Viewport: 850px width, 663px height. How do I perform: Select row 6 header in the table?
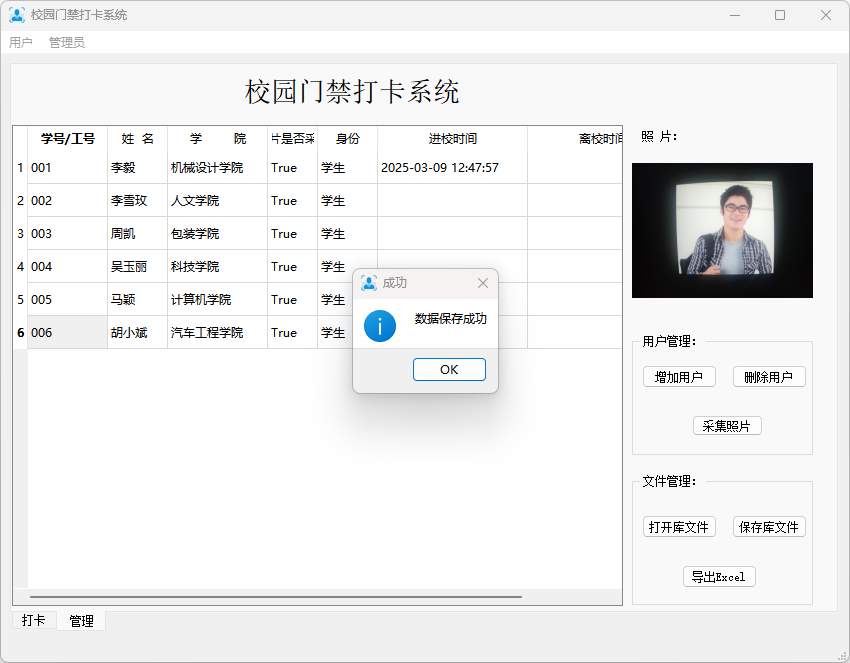pos(20,333)
